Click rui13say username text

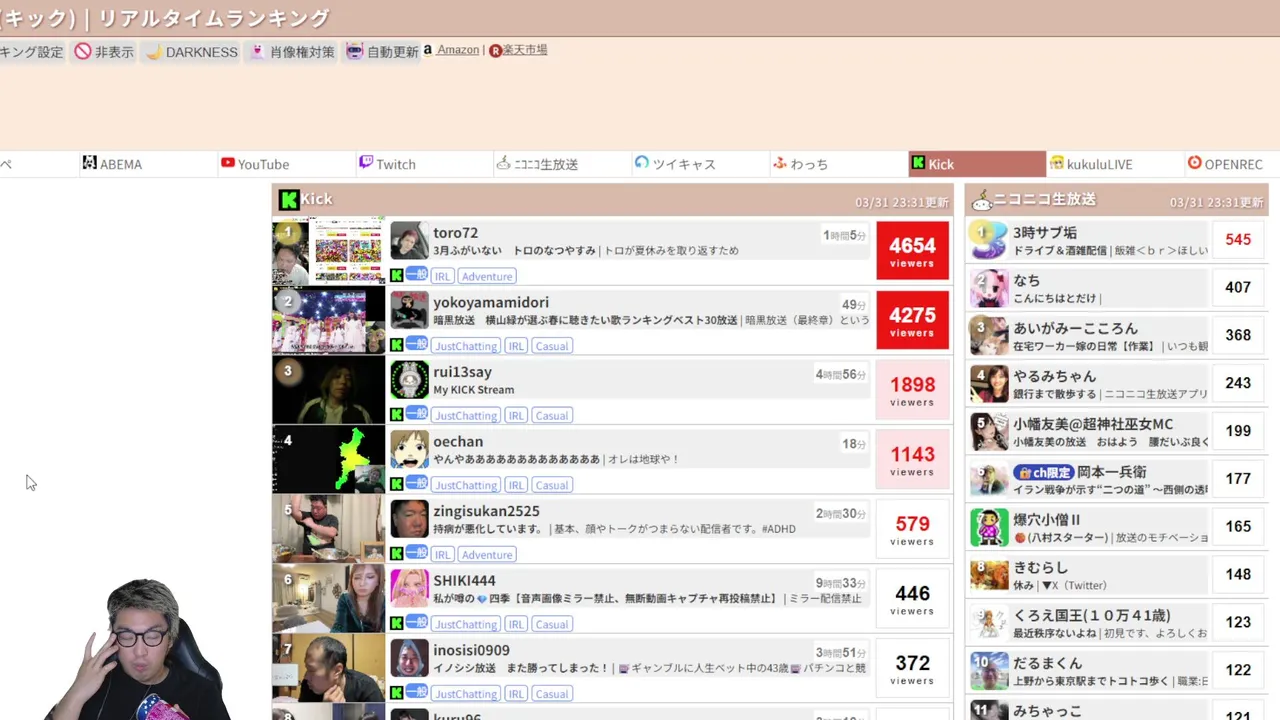click(462, 372)
